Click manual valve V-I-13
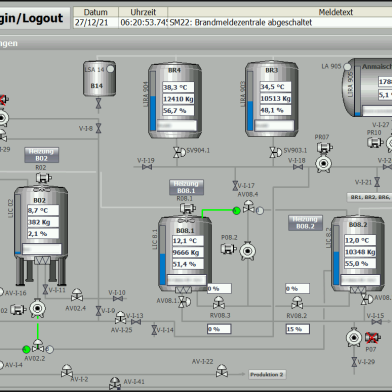The height and width of the screenshot is (392, 392). [136, 322]
